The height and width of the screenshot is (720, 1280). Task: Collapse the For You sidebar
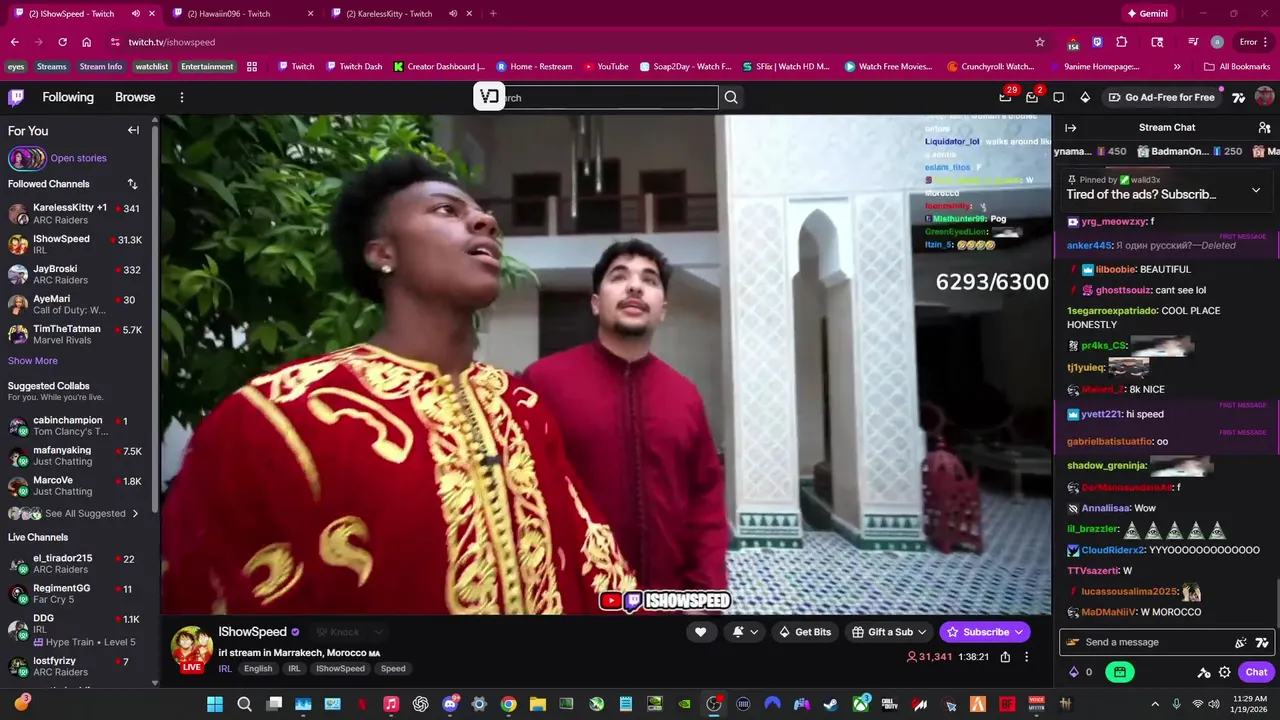coord(133,130)
